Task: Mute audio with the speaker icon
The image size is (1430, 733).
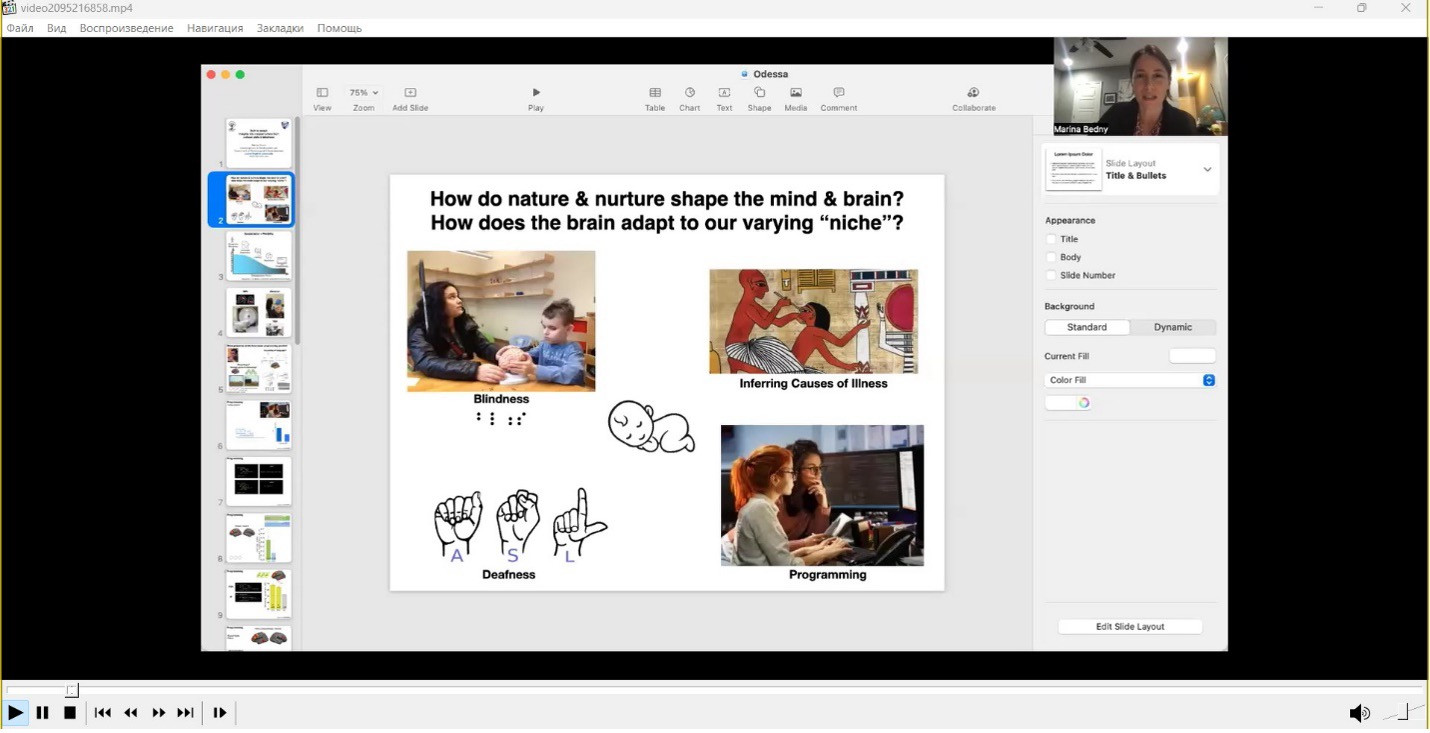Action: coord(1359,713)
